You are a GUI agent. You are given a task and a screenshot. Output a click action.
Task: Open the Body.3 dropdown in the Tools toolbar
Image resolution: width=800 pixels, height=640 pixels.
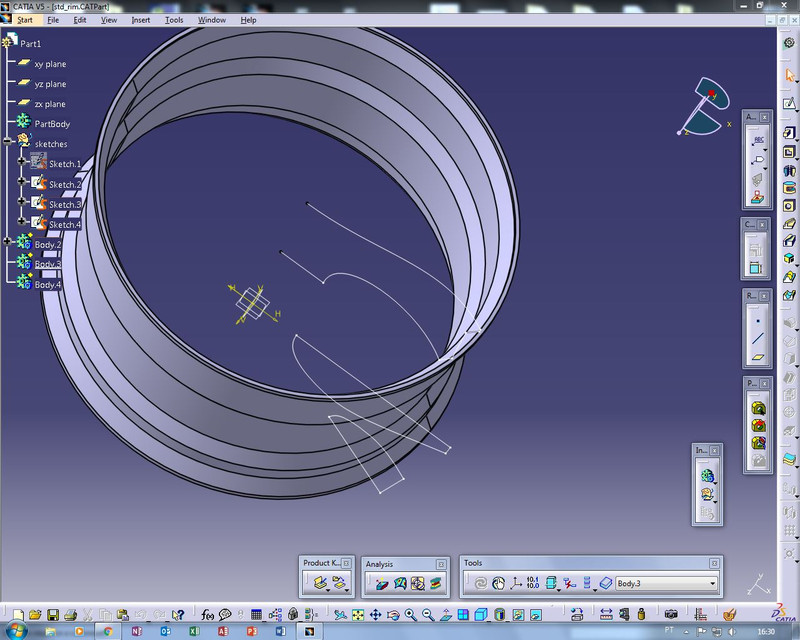pyautogui.click(x=710, y=583)
